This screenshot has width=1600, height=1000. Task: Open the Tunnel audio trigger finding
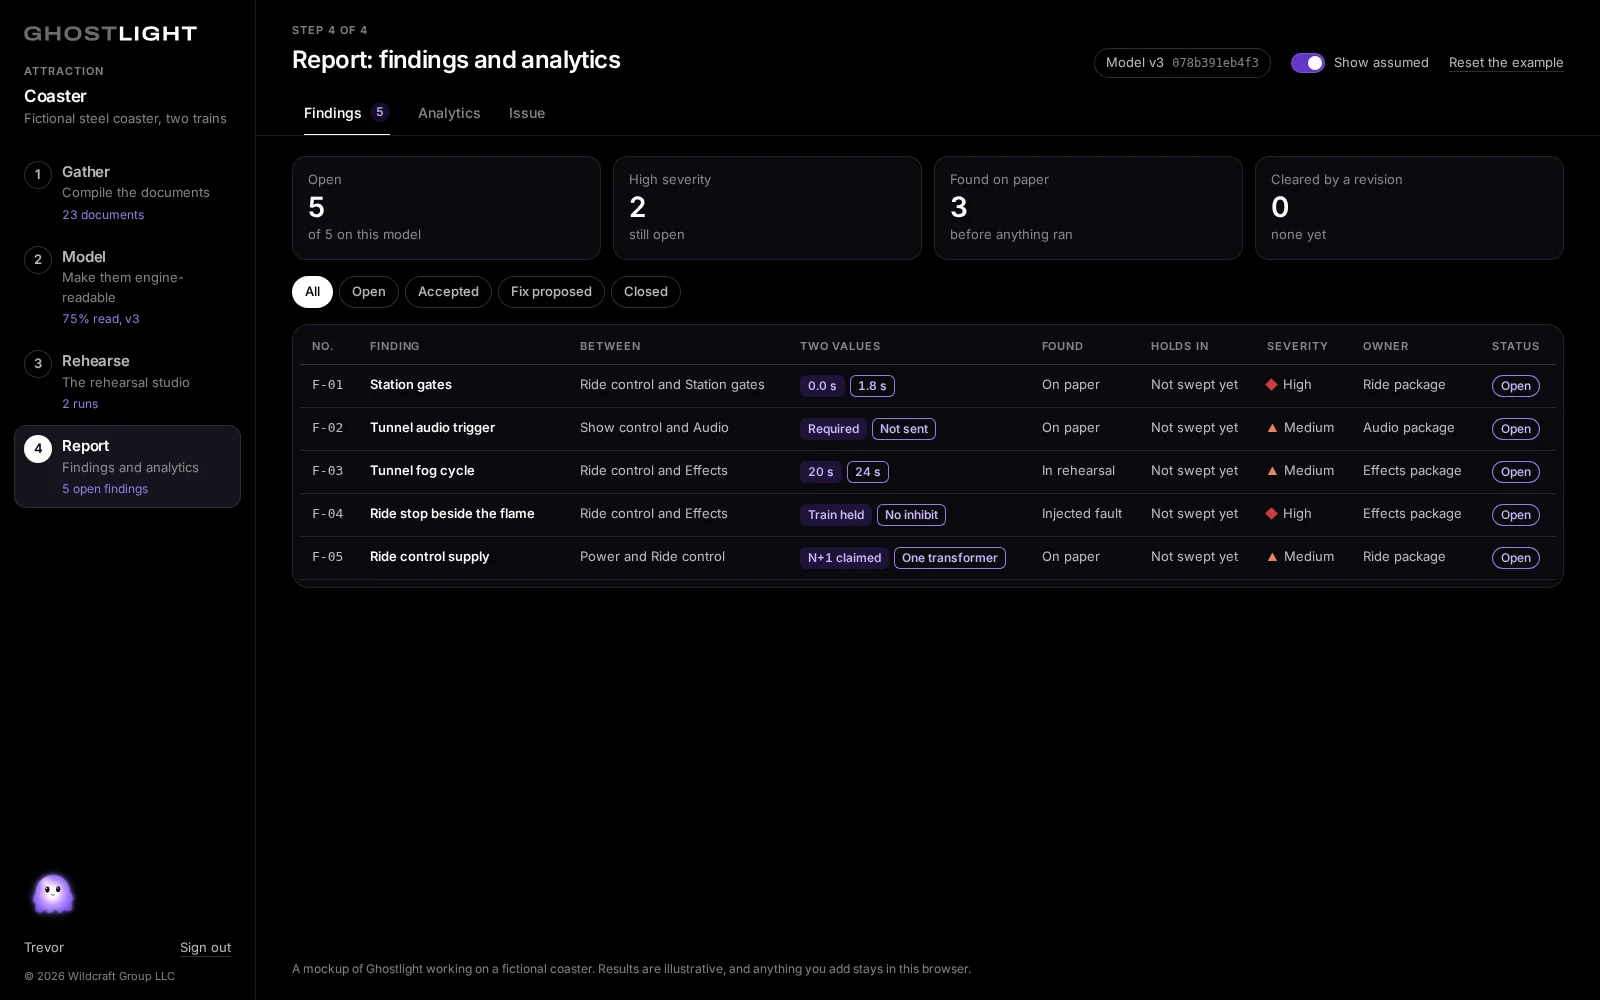[x=432, y=428]
